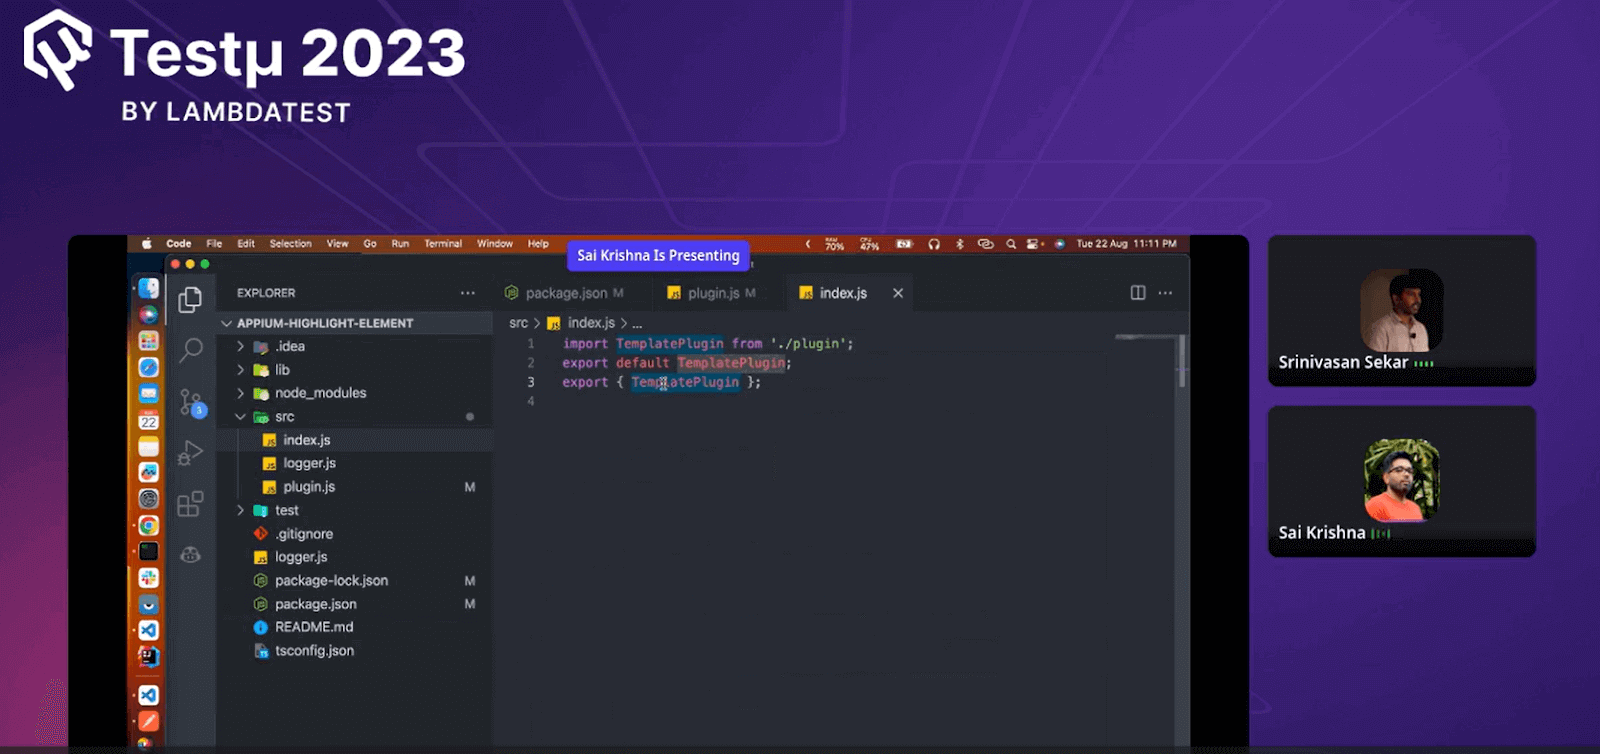Image resolution: width=1600 pixels, height=754 pixels.
Task: Click Siri icon in the menu bar
Action: [1059, 244]
